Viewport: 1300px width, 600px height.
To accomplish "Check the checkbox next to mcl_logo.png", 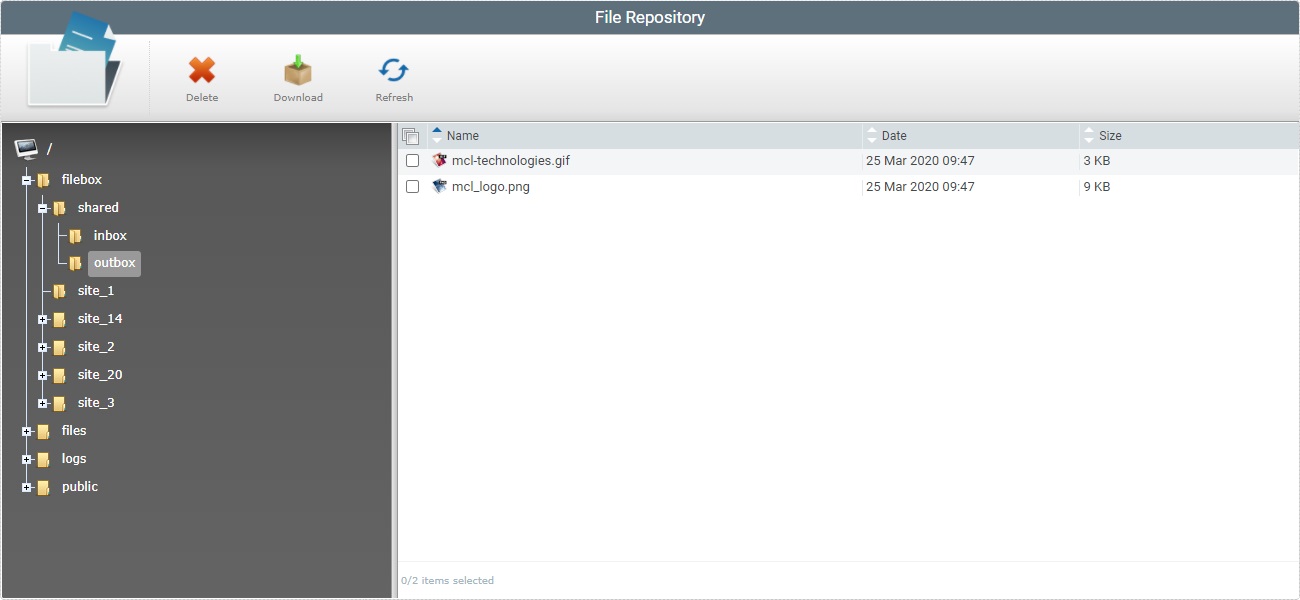I will click(x=413, y=186).
